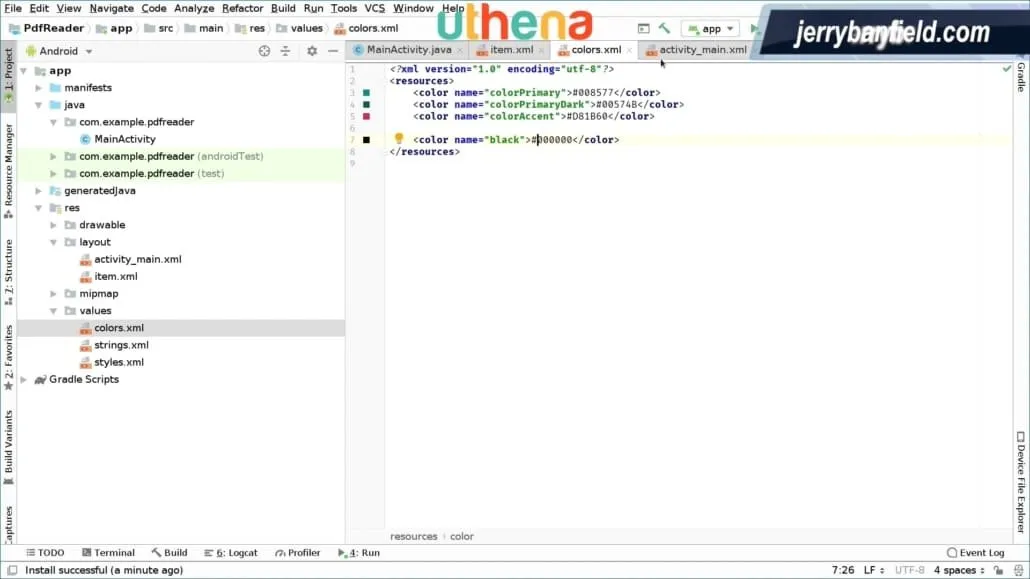1030x579 pixels.
Task: Open Resource Manager side panel
Action: coord(9,170)
